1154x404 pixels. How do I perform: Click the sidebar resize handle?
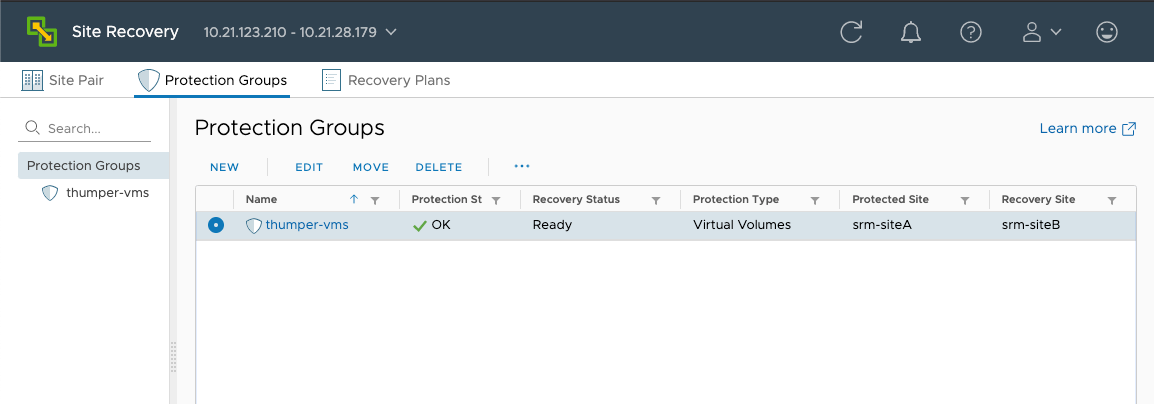click(174, 357)
